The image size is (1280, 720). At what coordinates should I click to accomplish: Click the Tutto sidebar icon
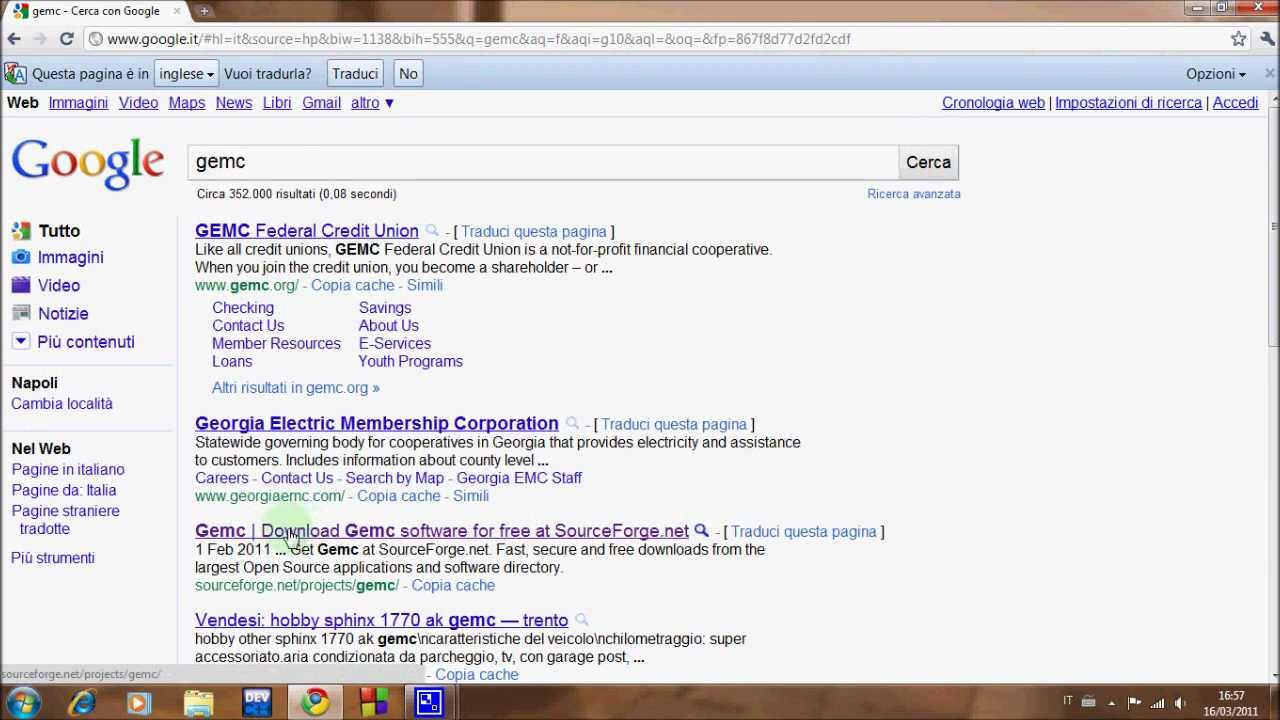(x=21, y=231)
